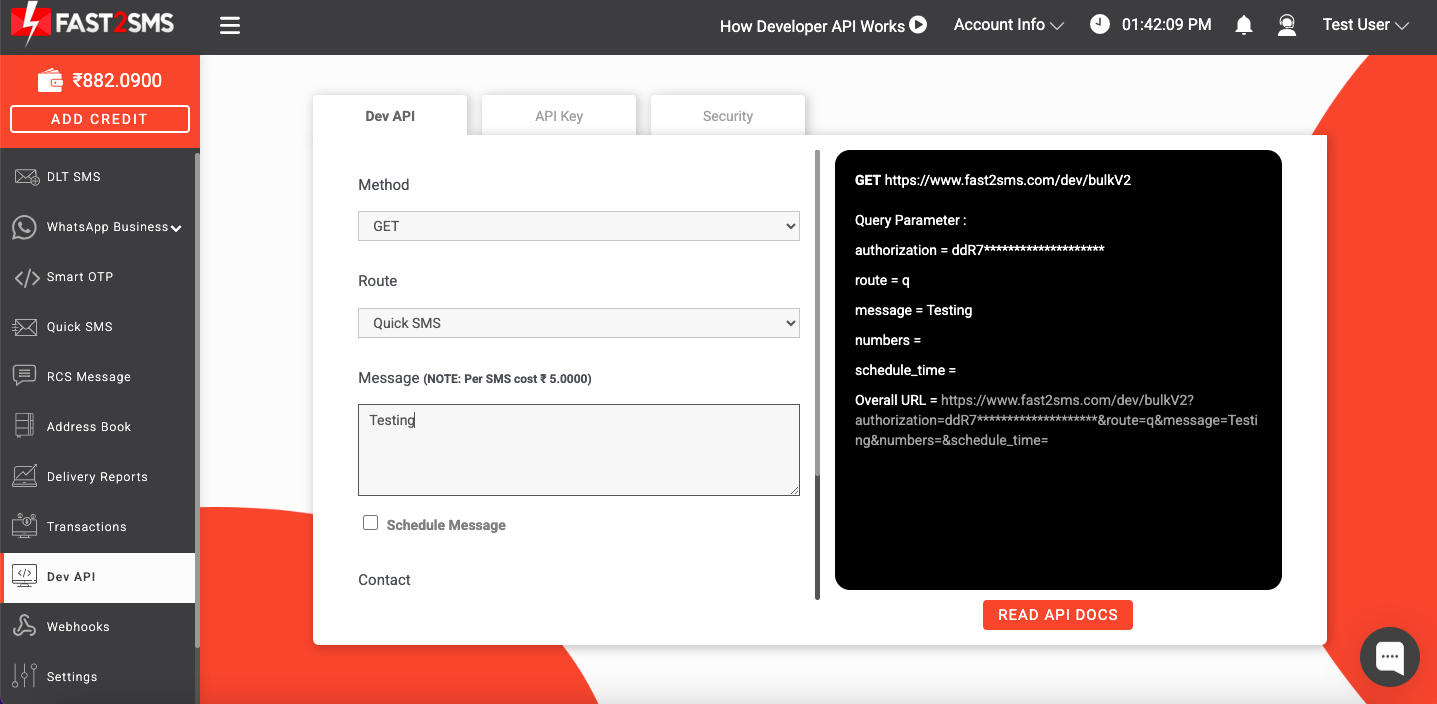Image resolution: width=1437 pixels, height=704 pixels.
Task: Open the Method dropdown showing GET
Action: tap(579, 226)
